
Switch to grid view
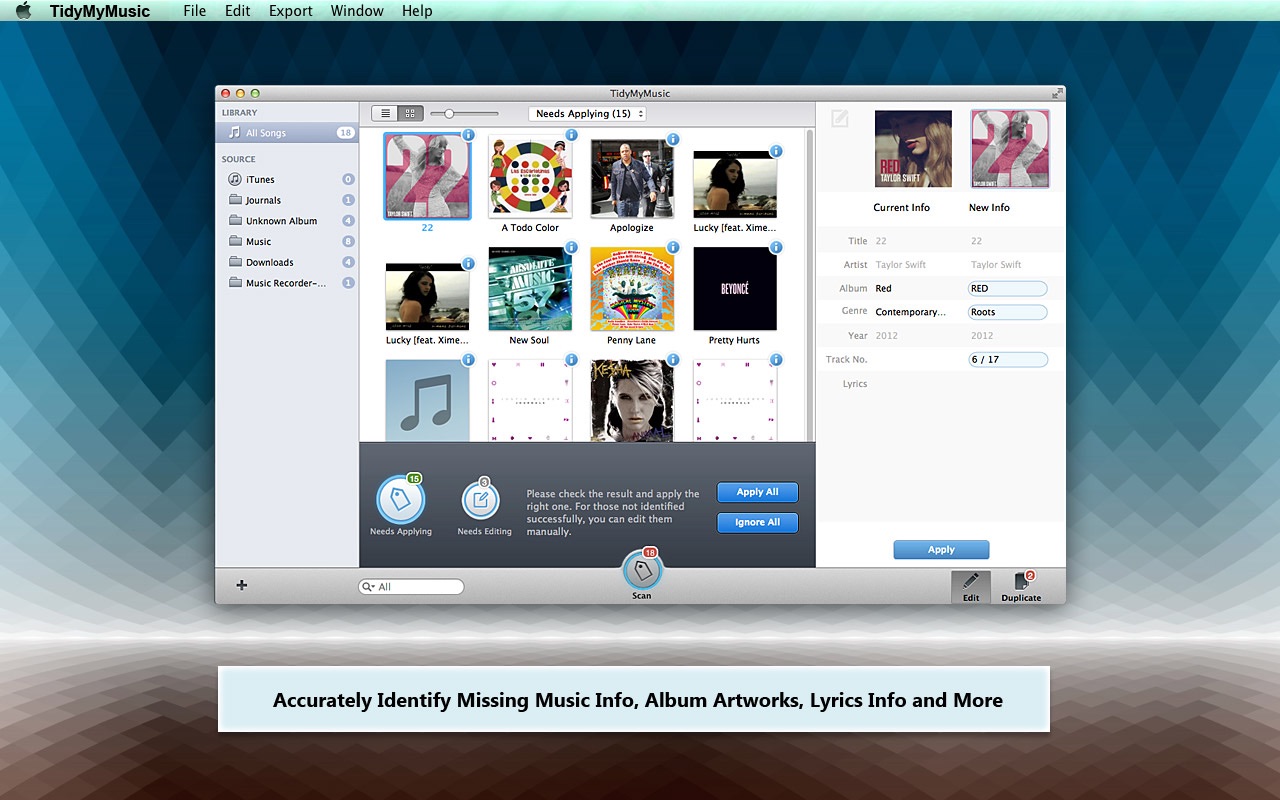[x=411, y=114]
